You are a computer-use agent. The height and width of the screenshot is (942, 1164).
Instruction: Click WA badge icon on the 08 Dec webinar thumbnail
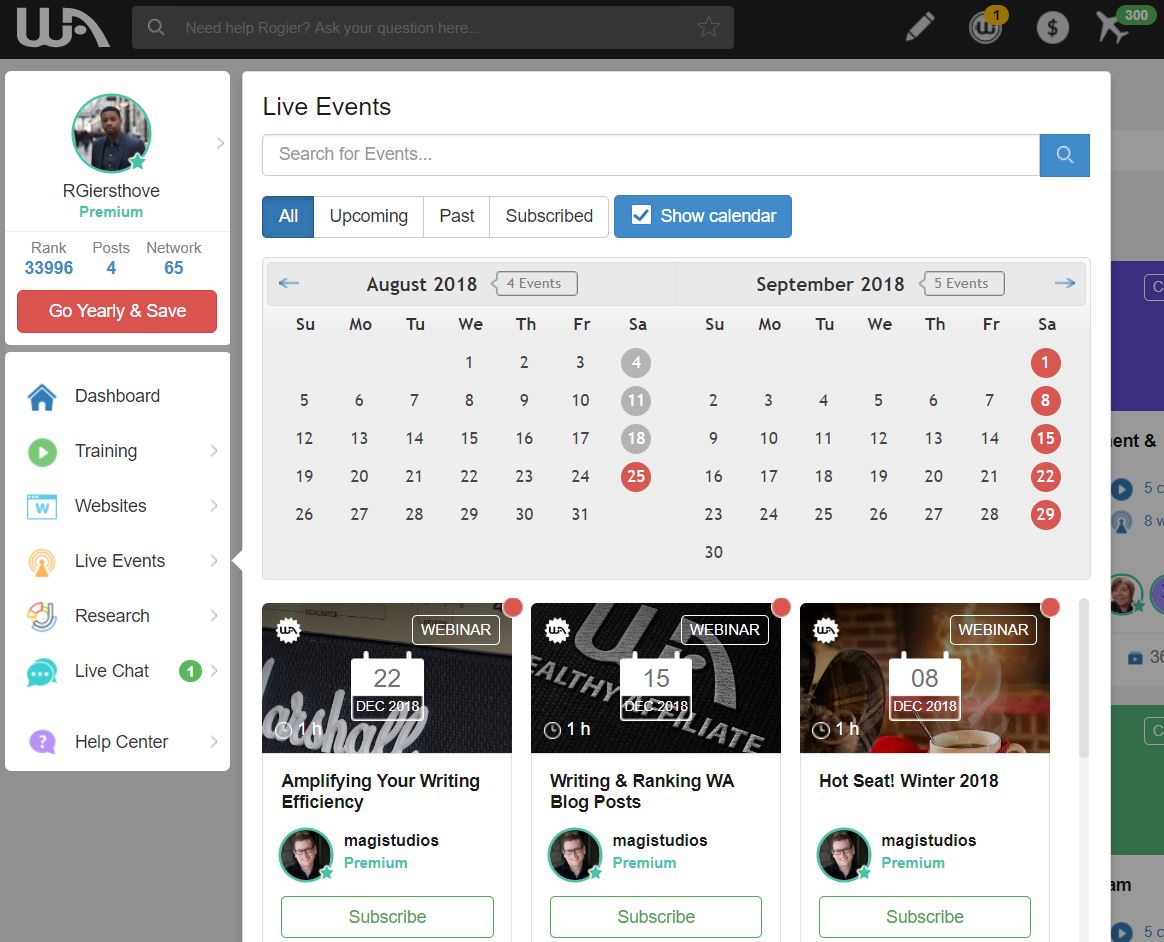click(x=826, y=630)
